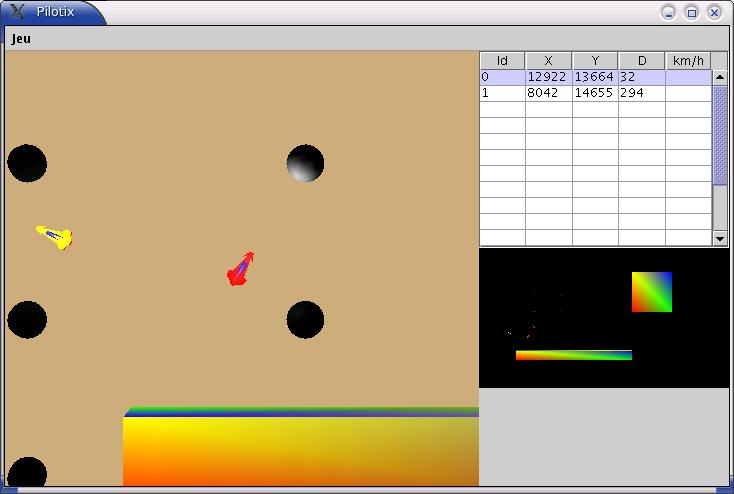
Task: Click the Id column header
Action: coord(502,61)
